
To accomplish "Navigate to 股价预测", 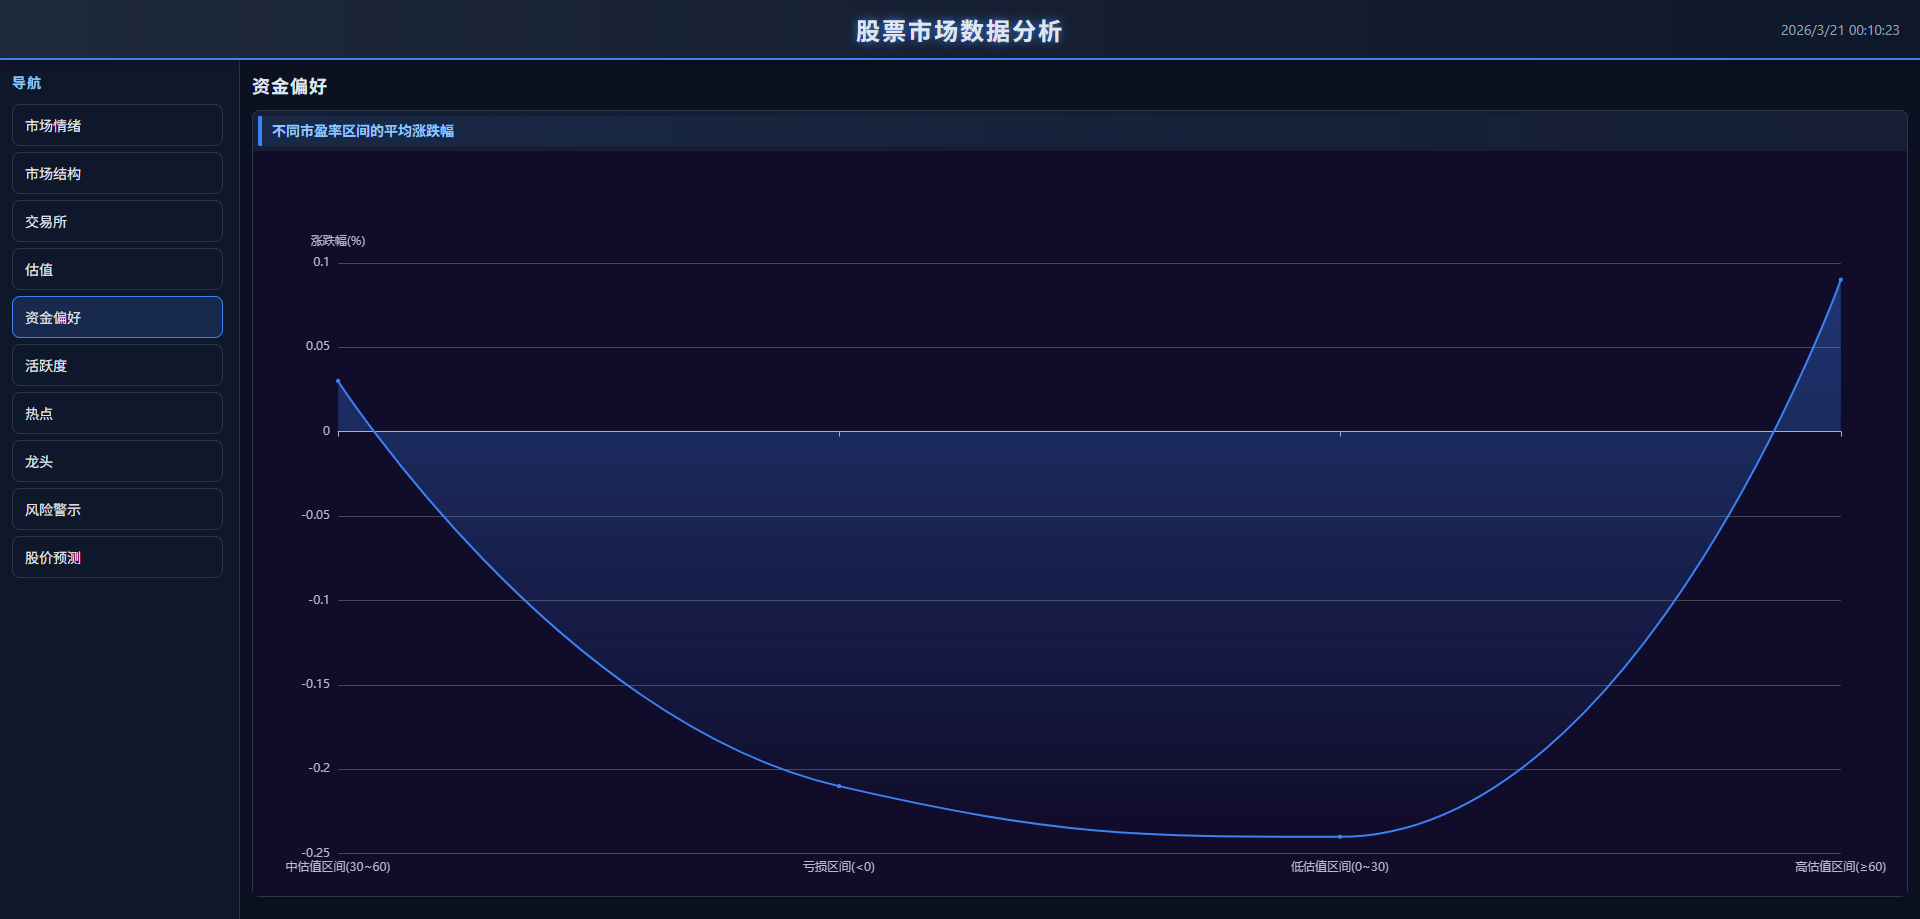I will (117, 558).
